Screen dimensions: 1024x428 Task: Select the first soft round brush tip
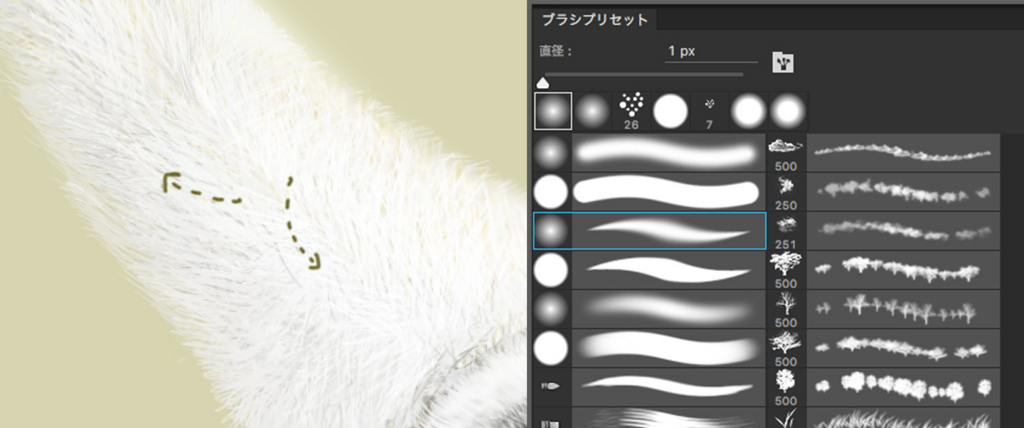coord(553,111)
